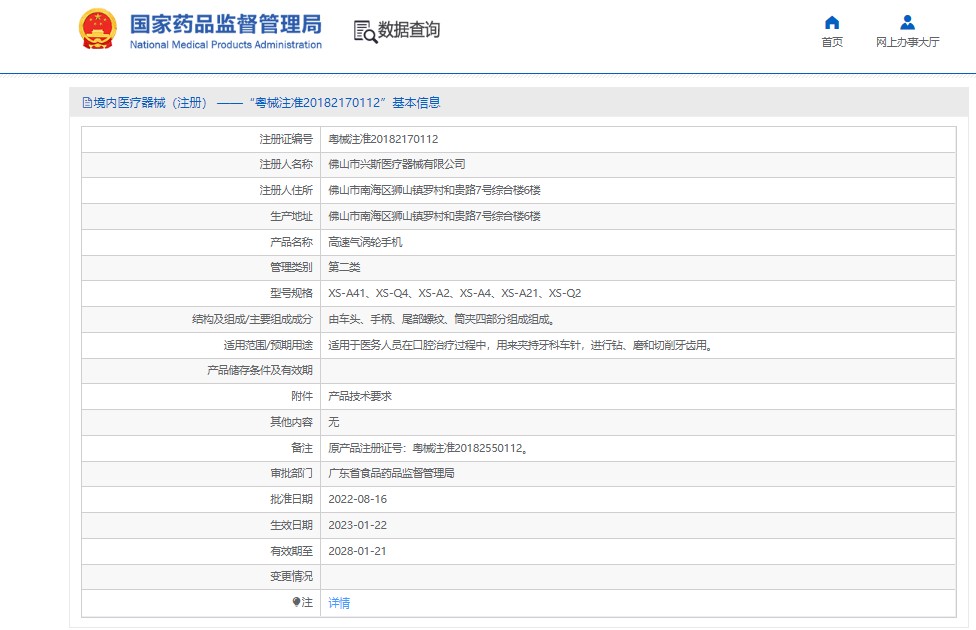
Task: Click the National Medical Products Administration English text
Action: [225, 45]
